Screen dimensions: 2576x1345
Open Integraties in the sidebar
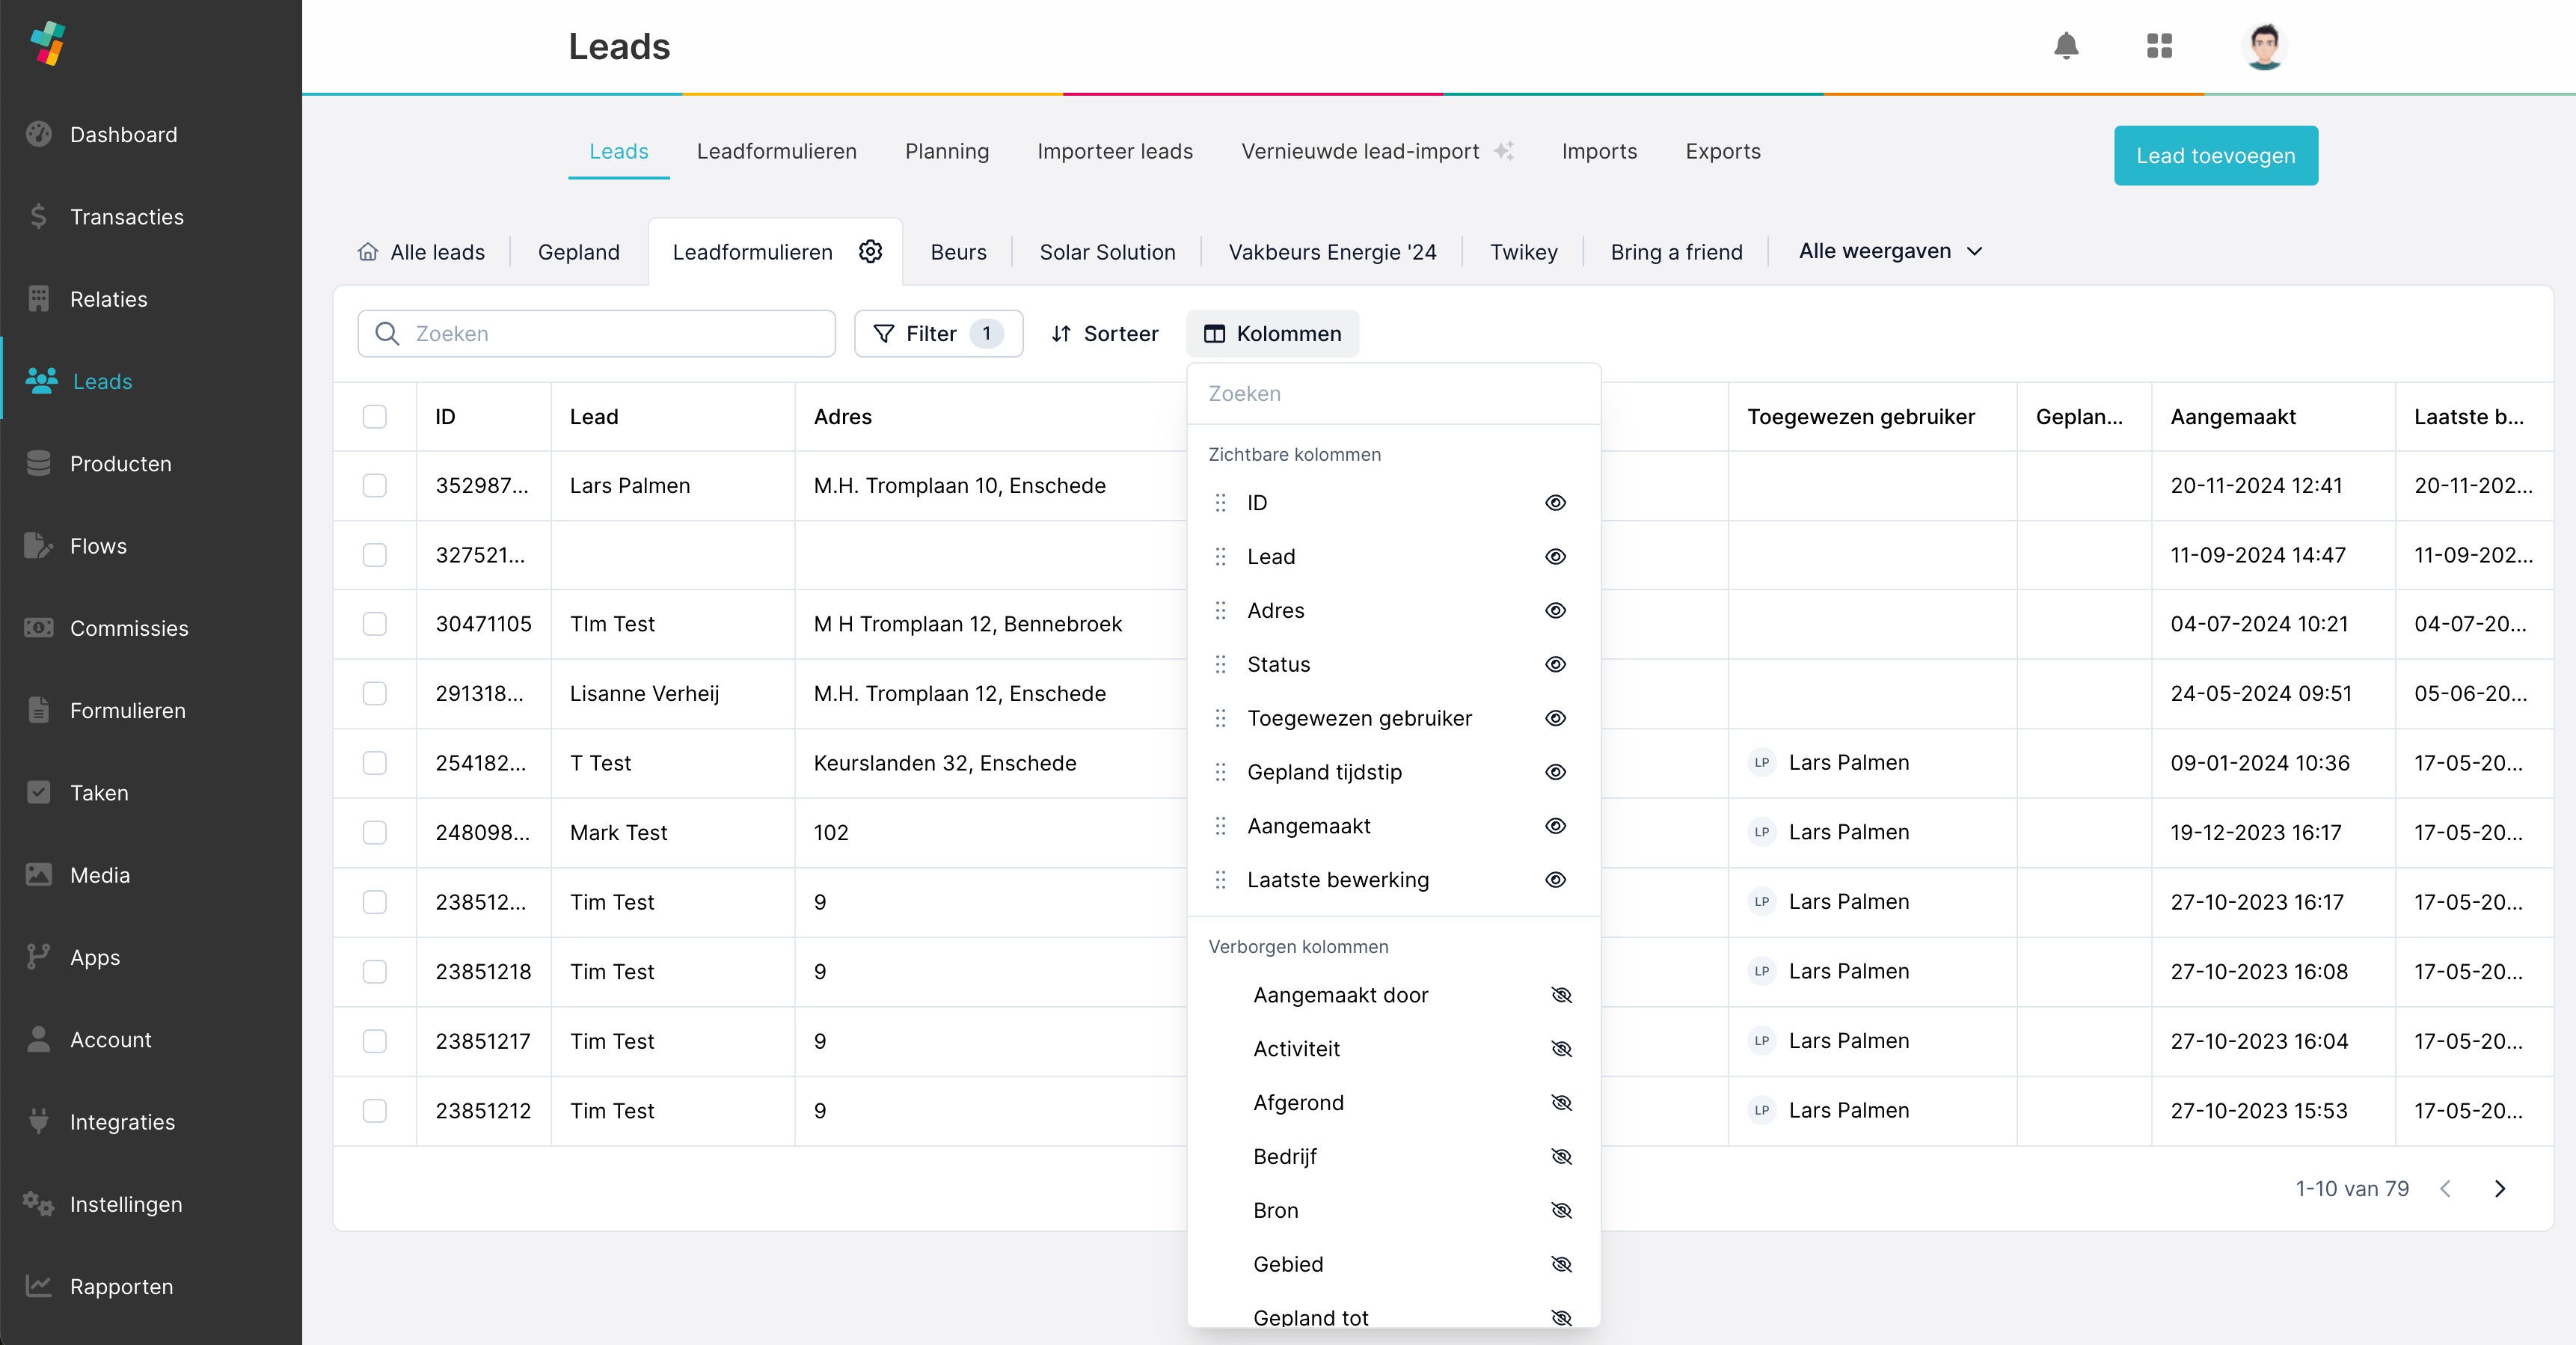pyautogui.click(x=122, y=1122)
